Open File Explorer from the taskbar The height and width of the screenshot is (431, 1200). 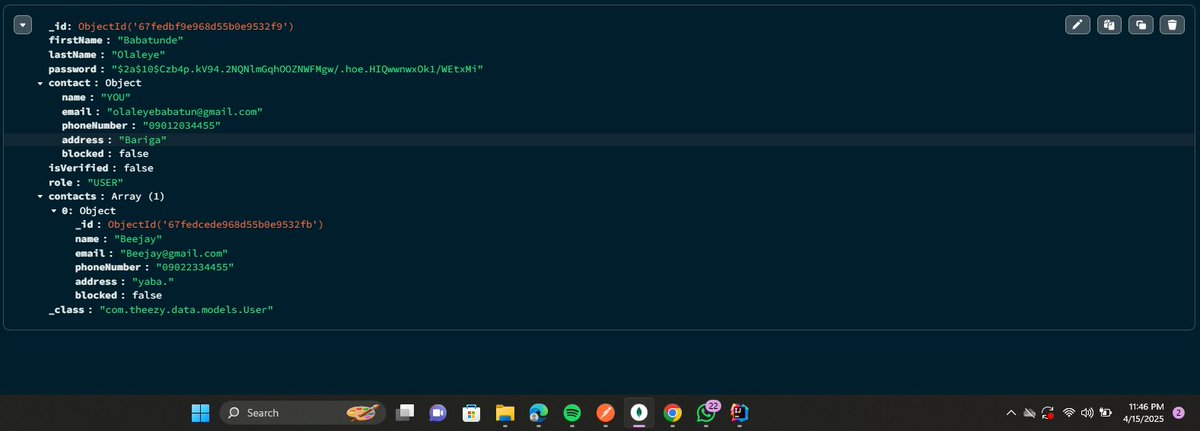[x=505, y=412]
